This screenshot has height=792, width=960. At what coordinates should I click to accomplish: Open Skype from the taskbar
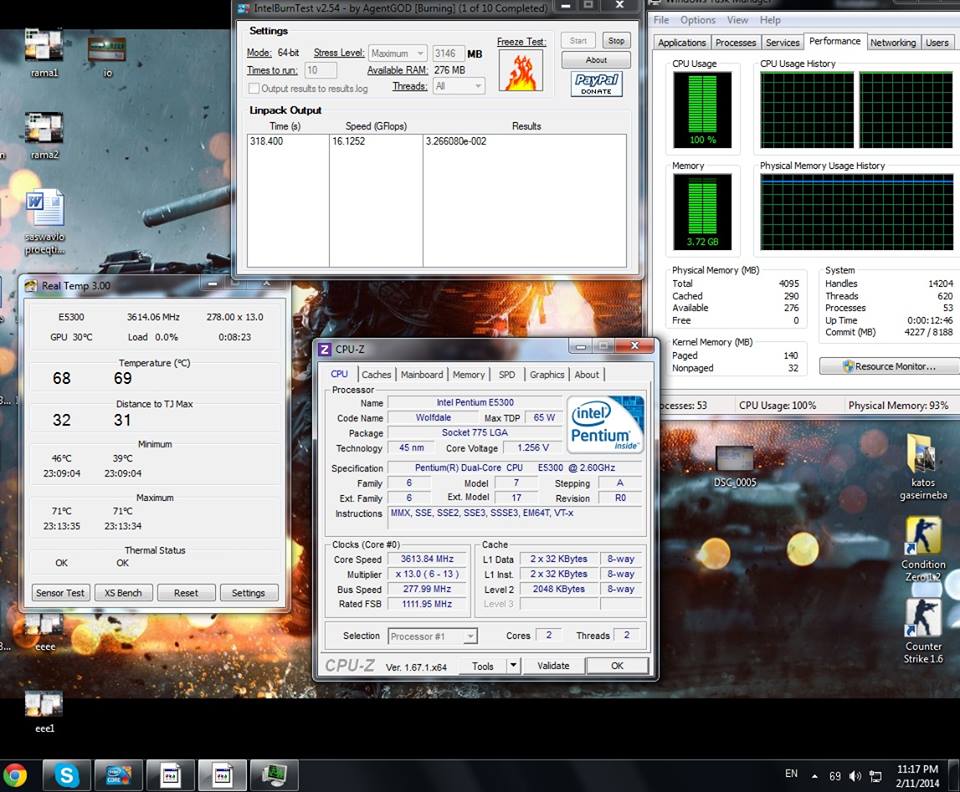(x=67, y=774)
